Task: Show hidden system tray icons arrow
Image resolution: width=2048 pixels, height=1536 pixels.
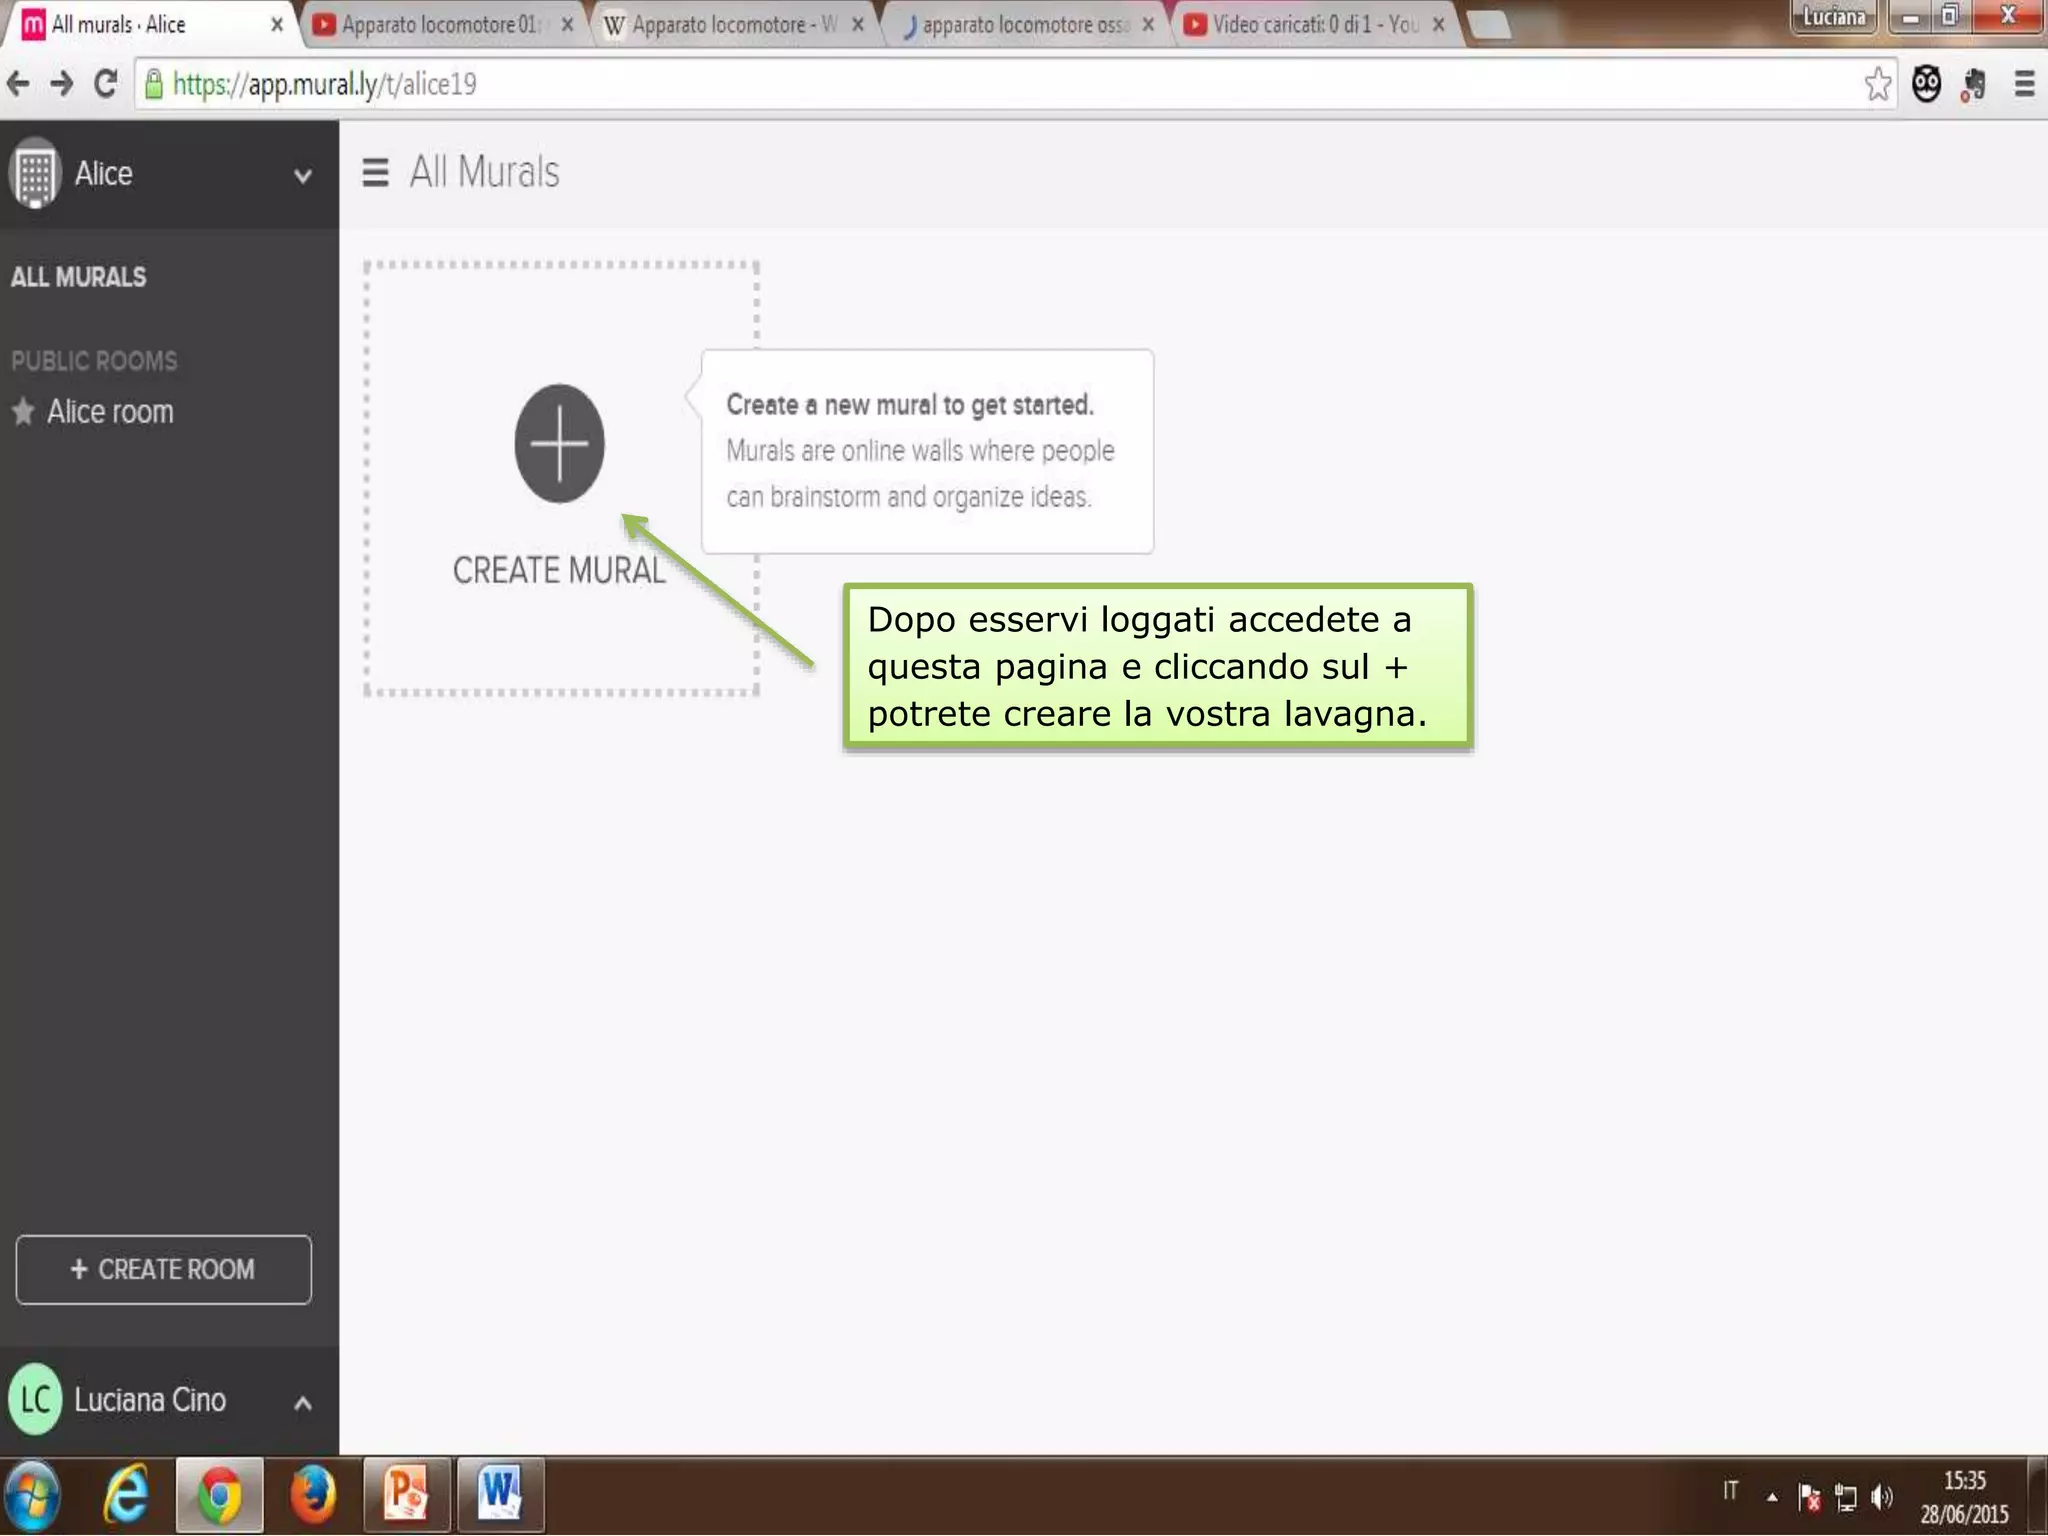Action: tap(1772, 1497)
